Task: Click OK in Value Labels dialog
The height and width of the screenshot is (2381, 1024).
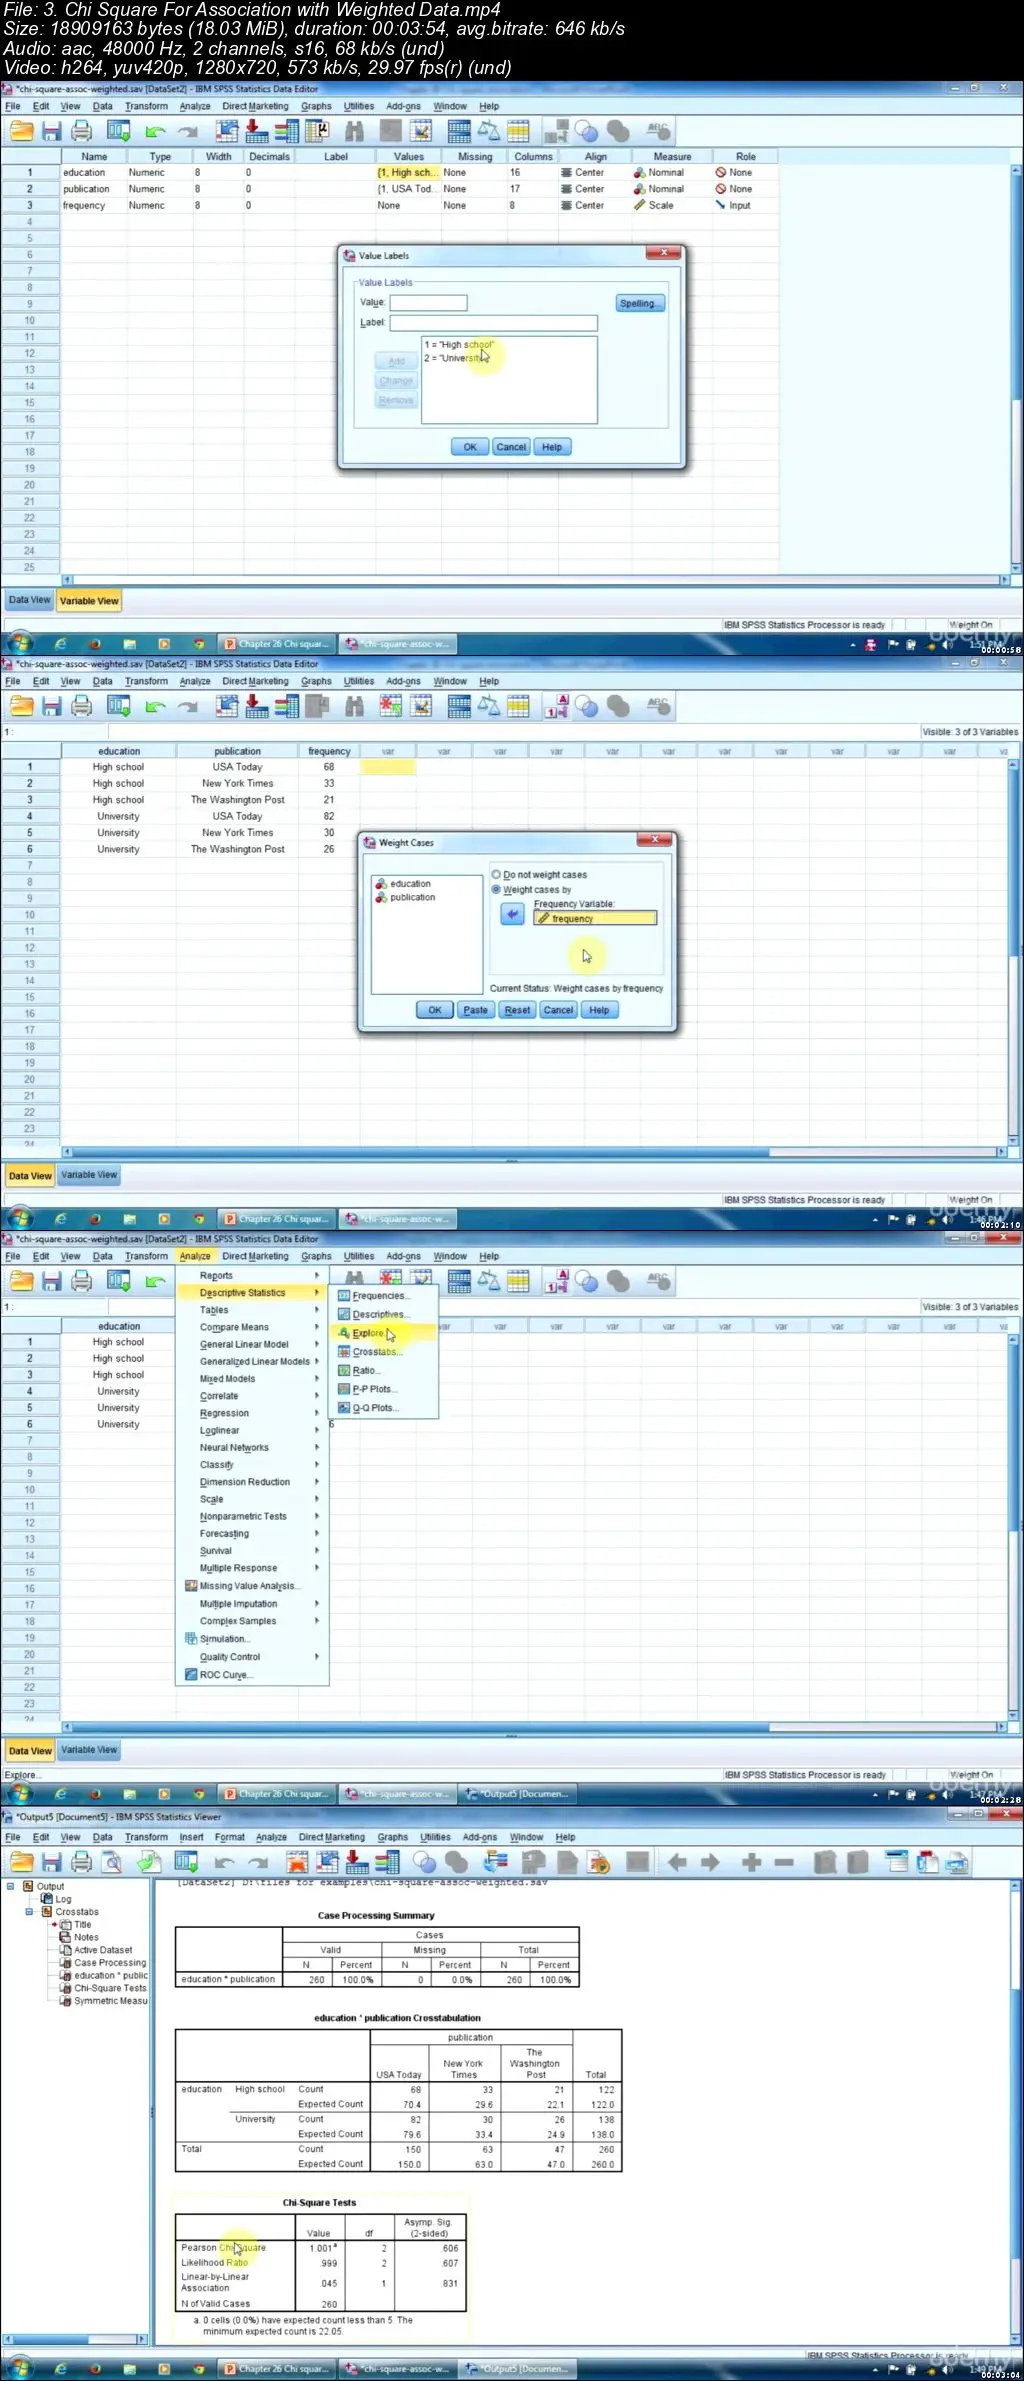Action: pyautogui.click(x=470, y=447)
